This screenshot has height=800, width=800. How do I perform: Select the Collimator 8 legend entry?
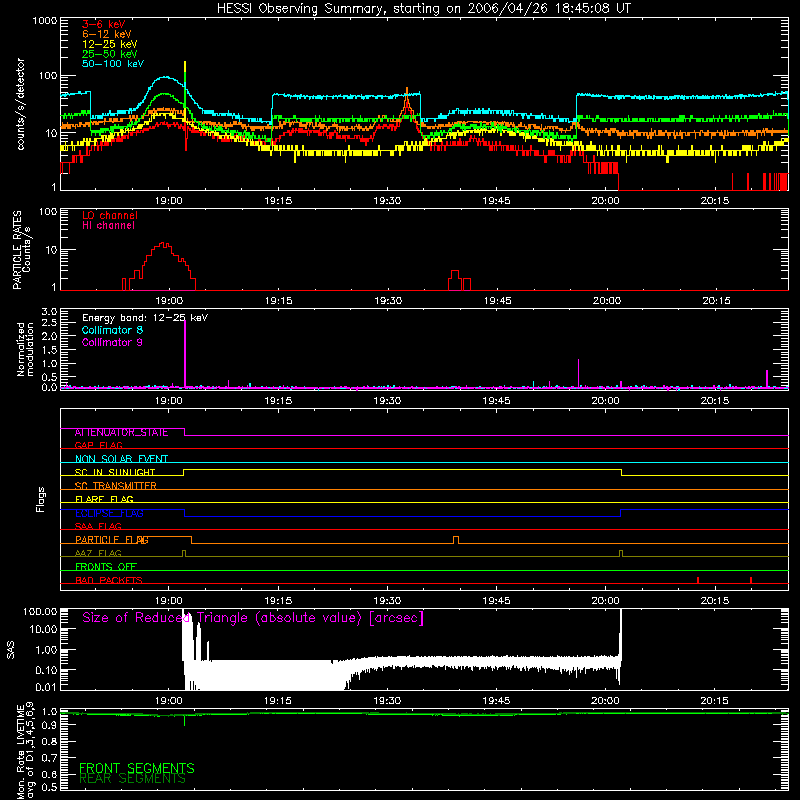point(112,330)
